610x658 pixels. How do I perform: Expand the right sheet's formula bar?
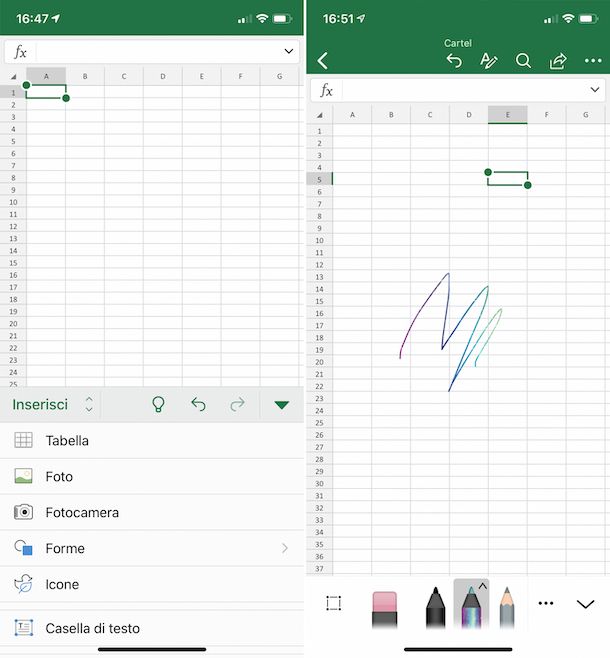coord(594,89)
